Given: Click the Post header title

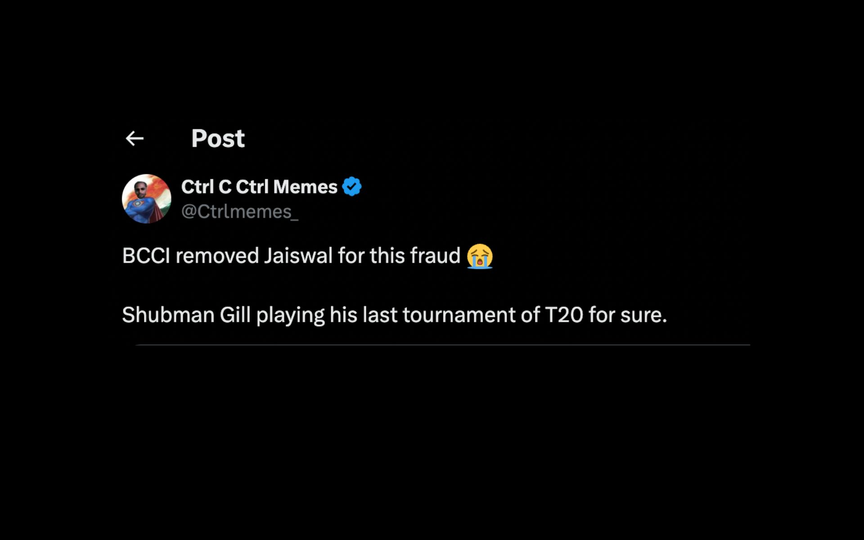Looking at the screenshot, I should pyautogui.click(x=218, y=138).
